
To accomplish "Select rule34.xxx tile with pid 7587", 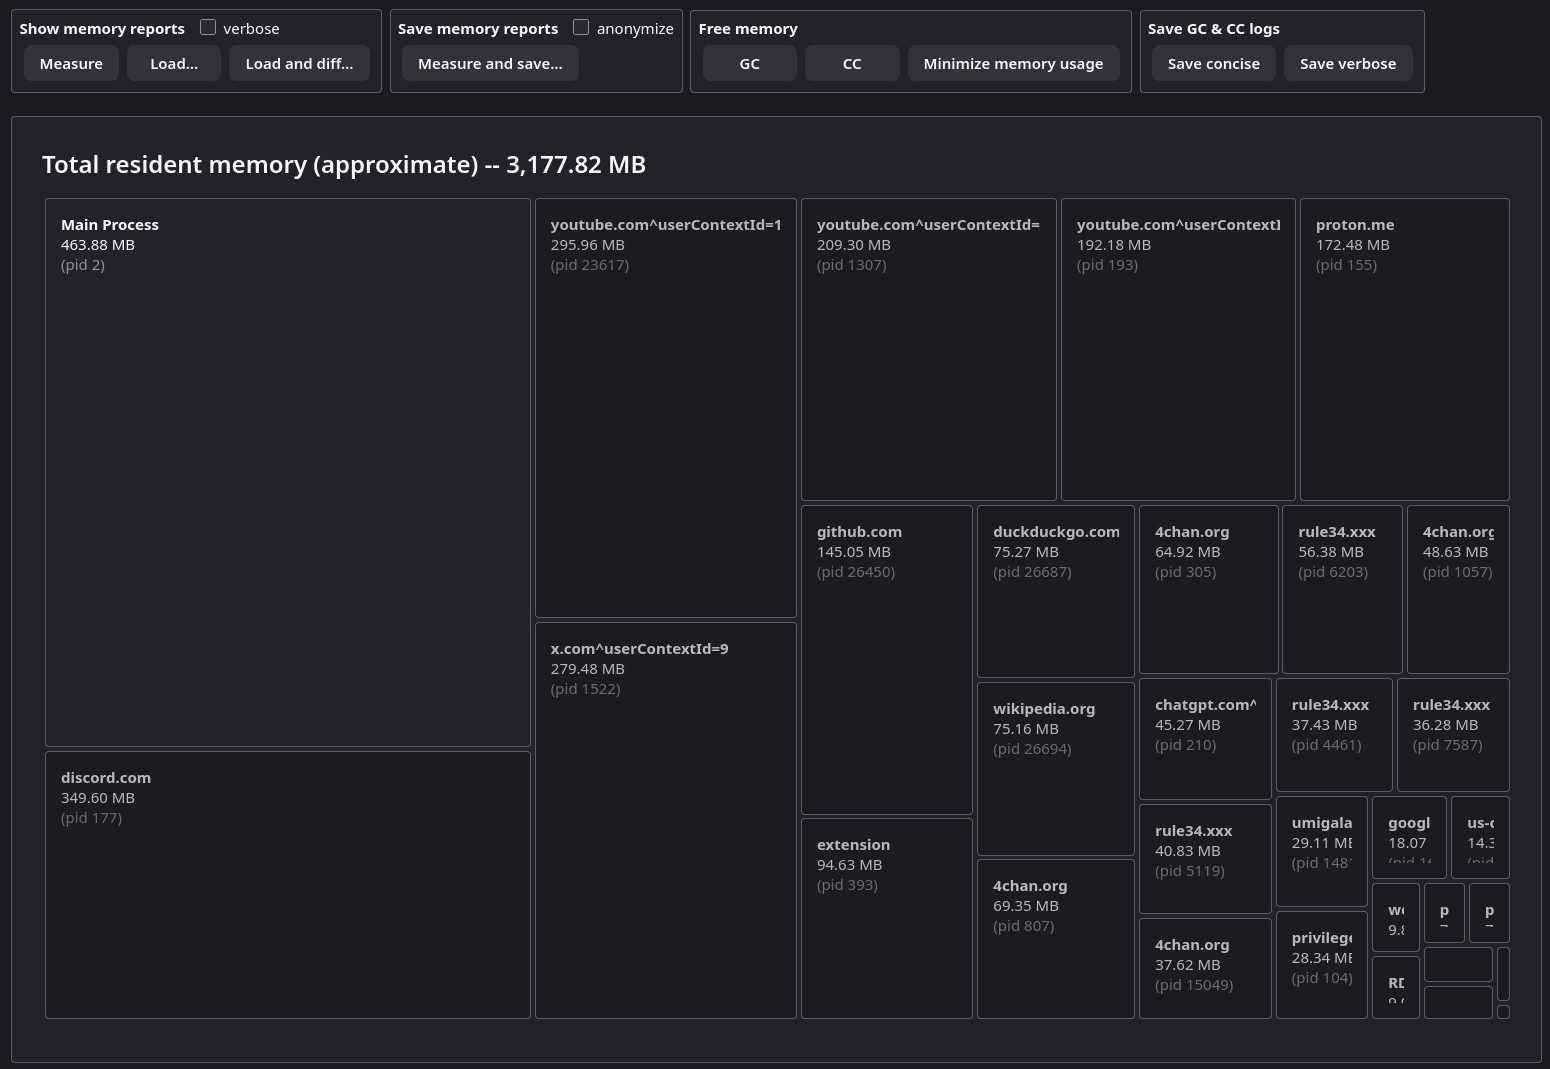I will [x=1453, y=735].
